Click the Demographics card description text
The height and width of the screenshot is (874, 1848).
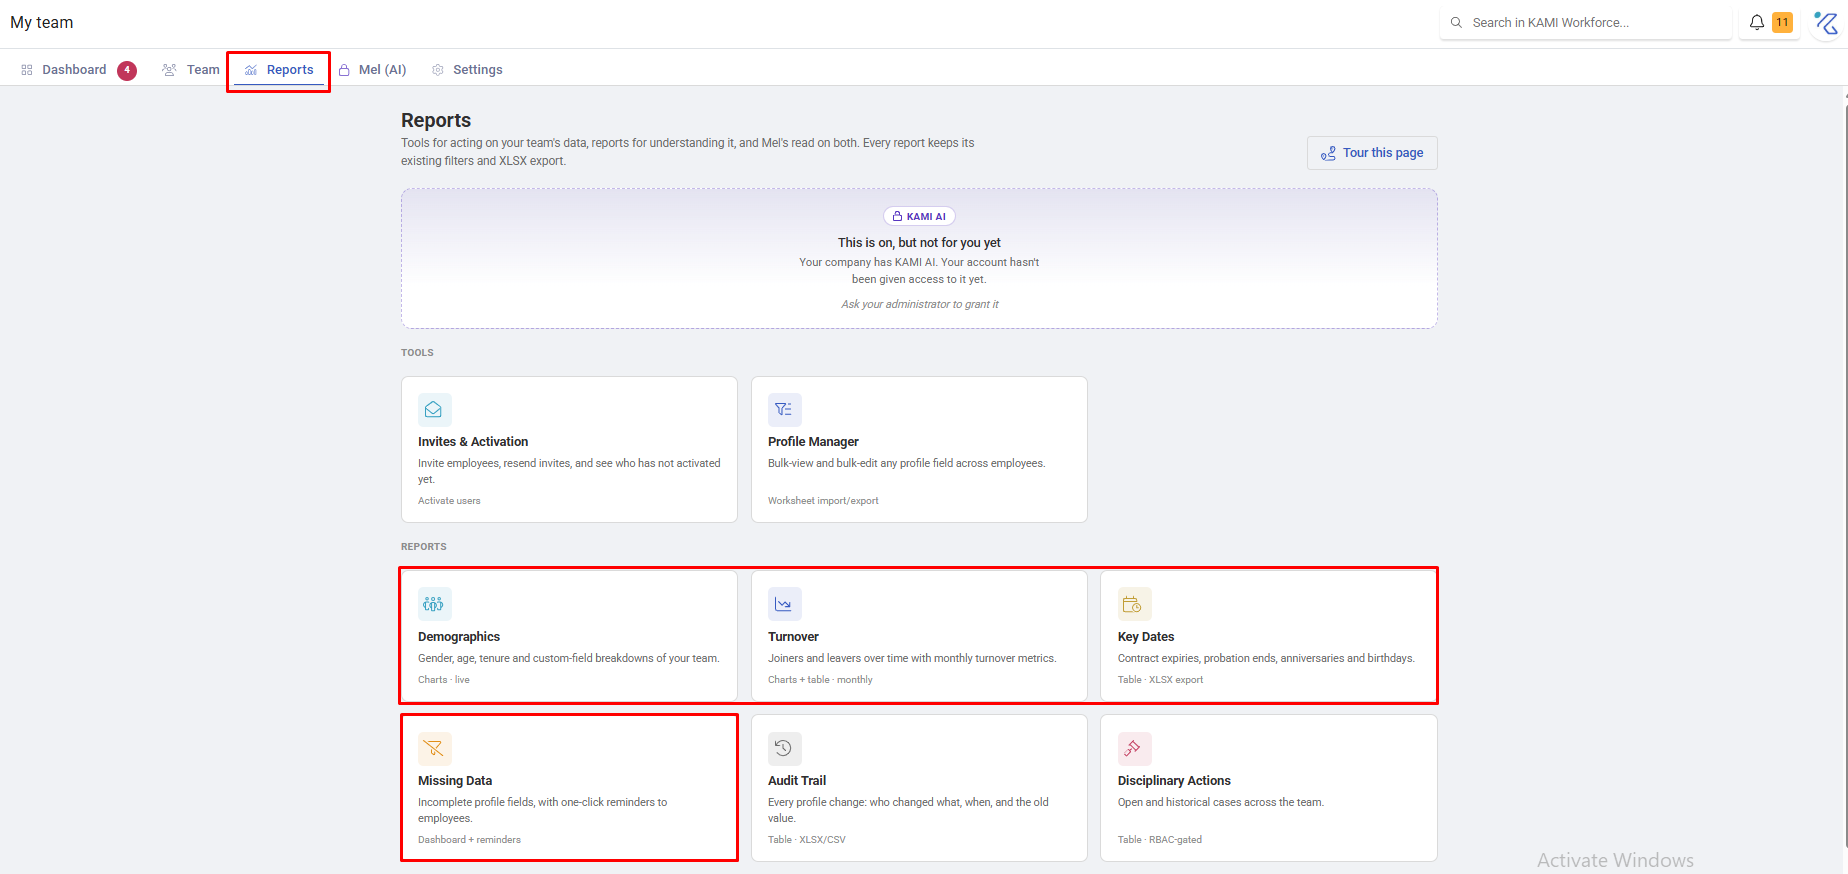569,658
